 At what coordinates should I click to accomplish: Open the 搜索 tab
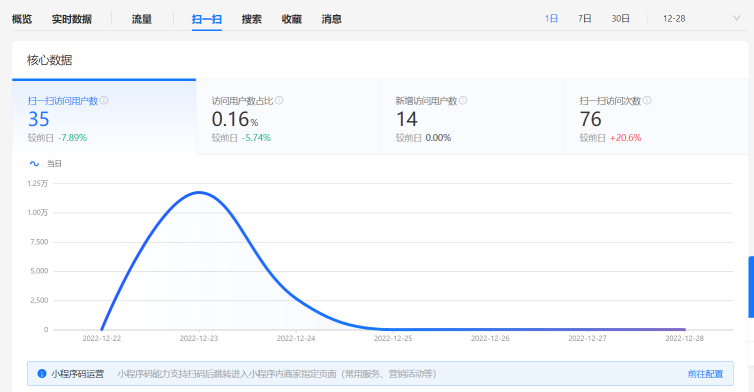[251, 19]
